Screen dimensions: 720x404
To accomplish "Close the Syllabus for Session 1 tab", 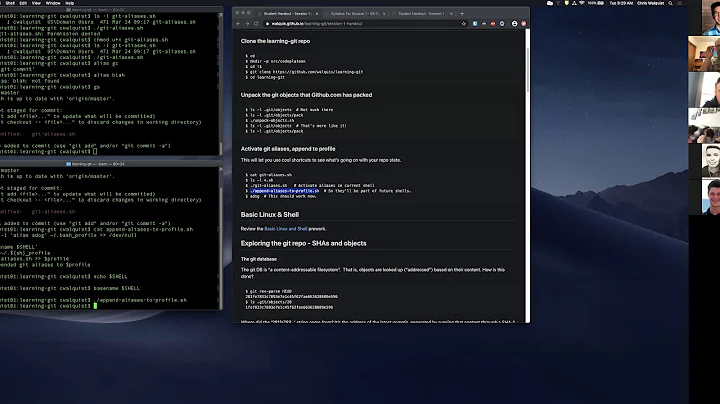I will click(384, 14).
